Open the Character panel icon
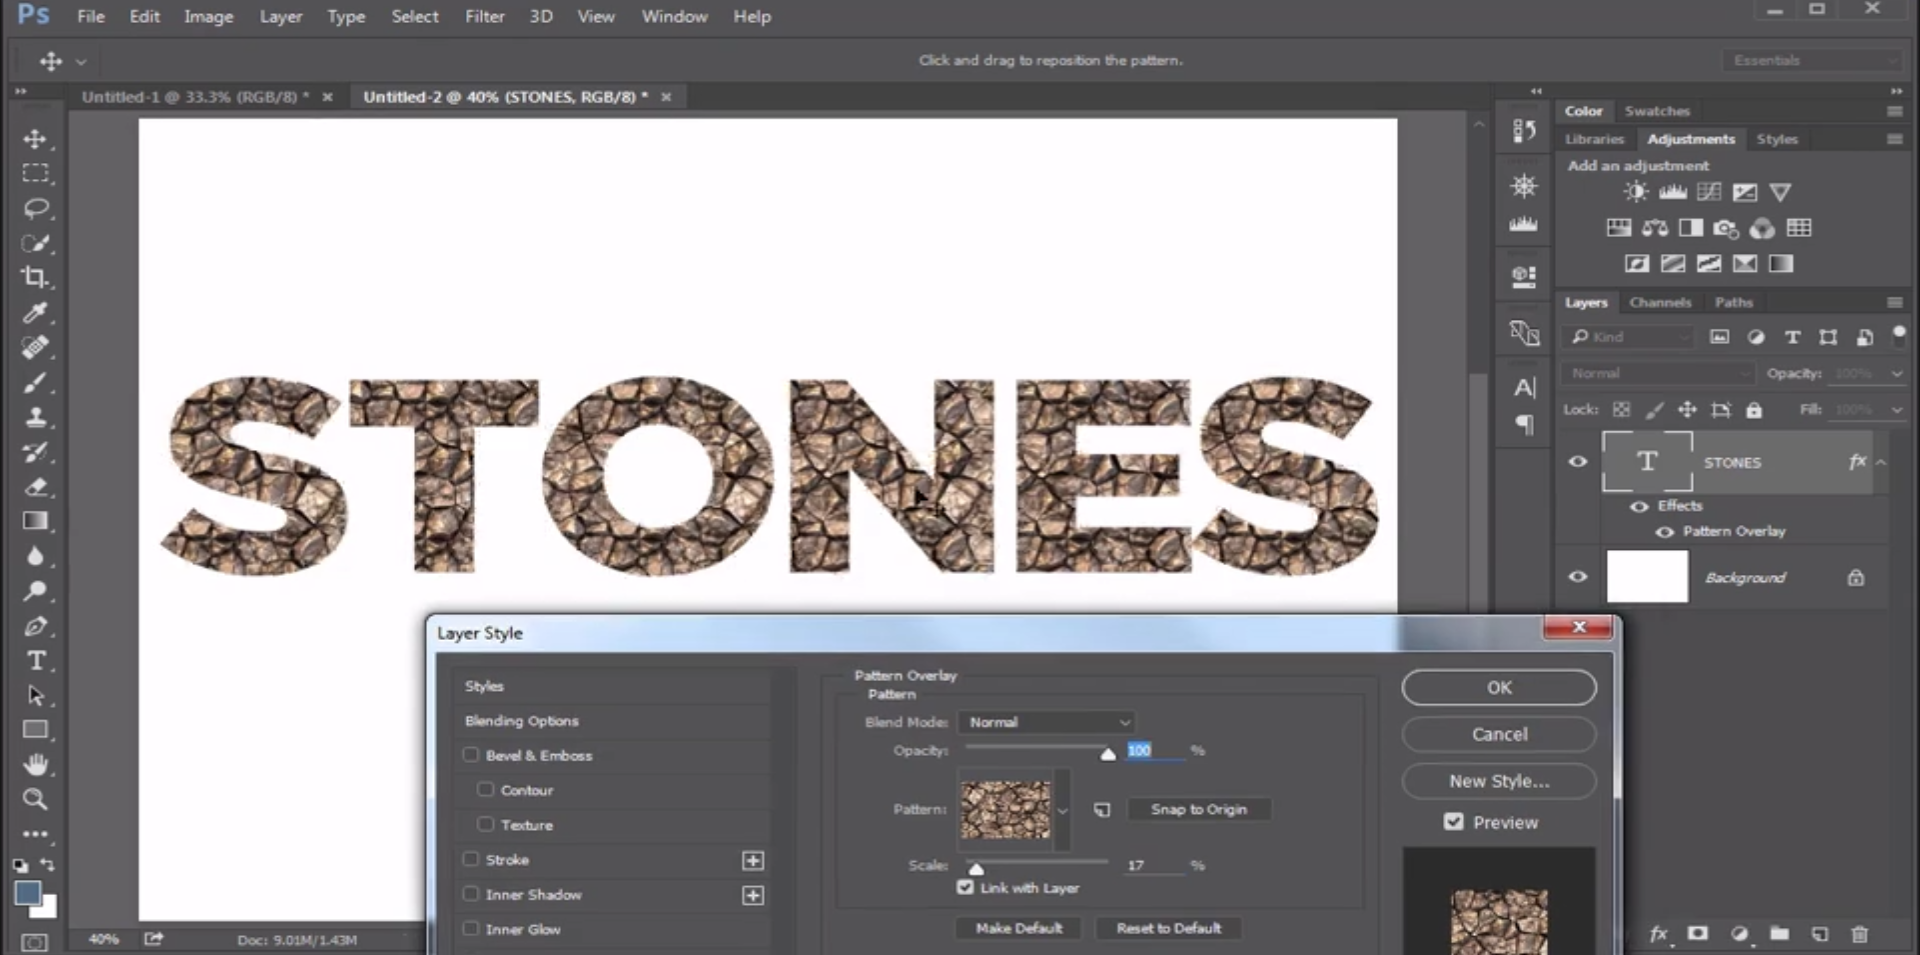 click(1524, 387)
